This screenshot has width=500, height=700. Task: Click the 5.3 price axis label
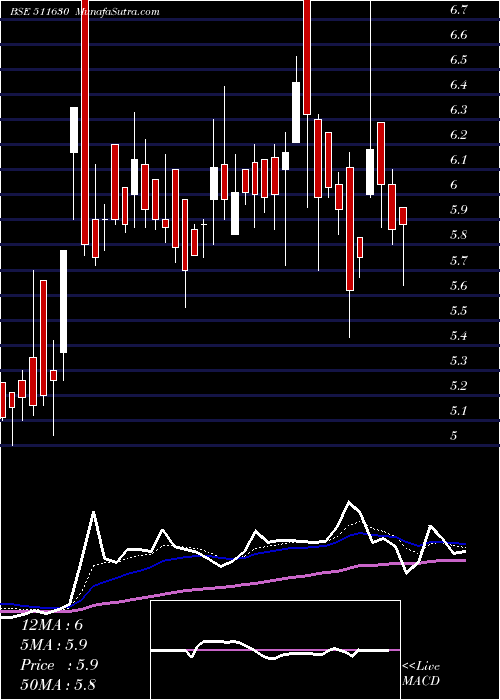pyautogui.click(x=459, y=361)
